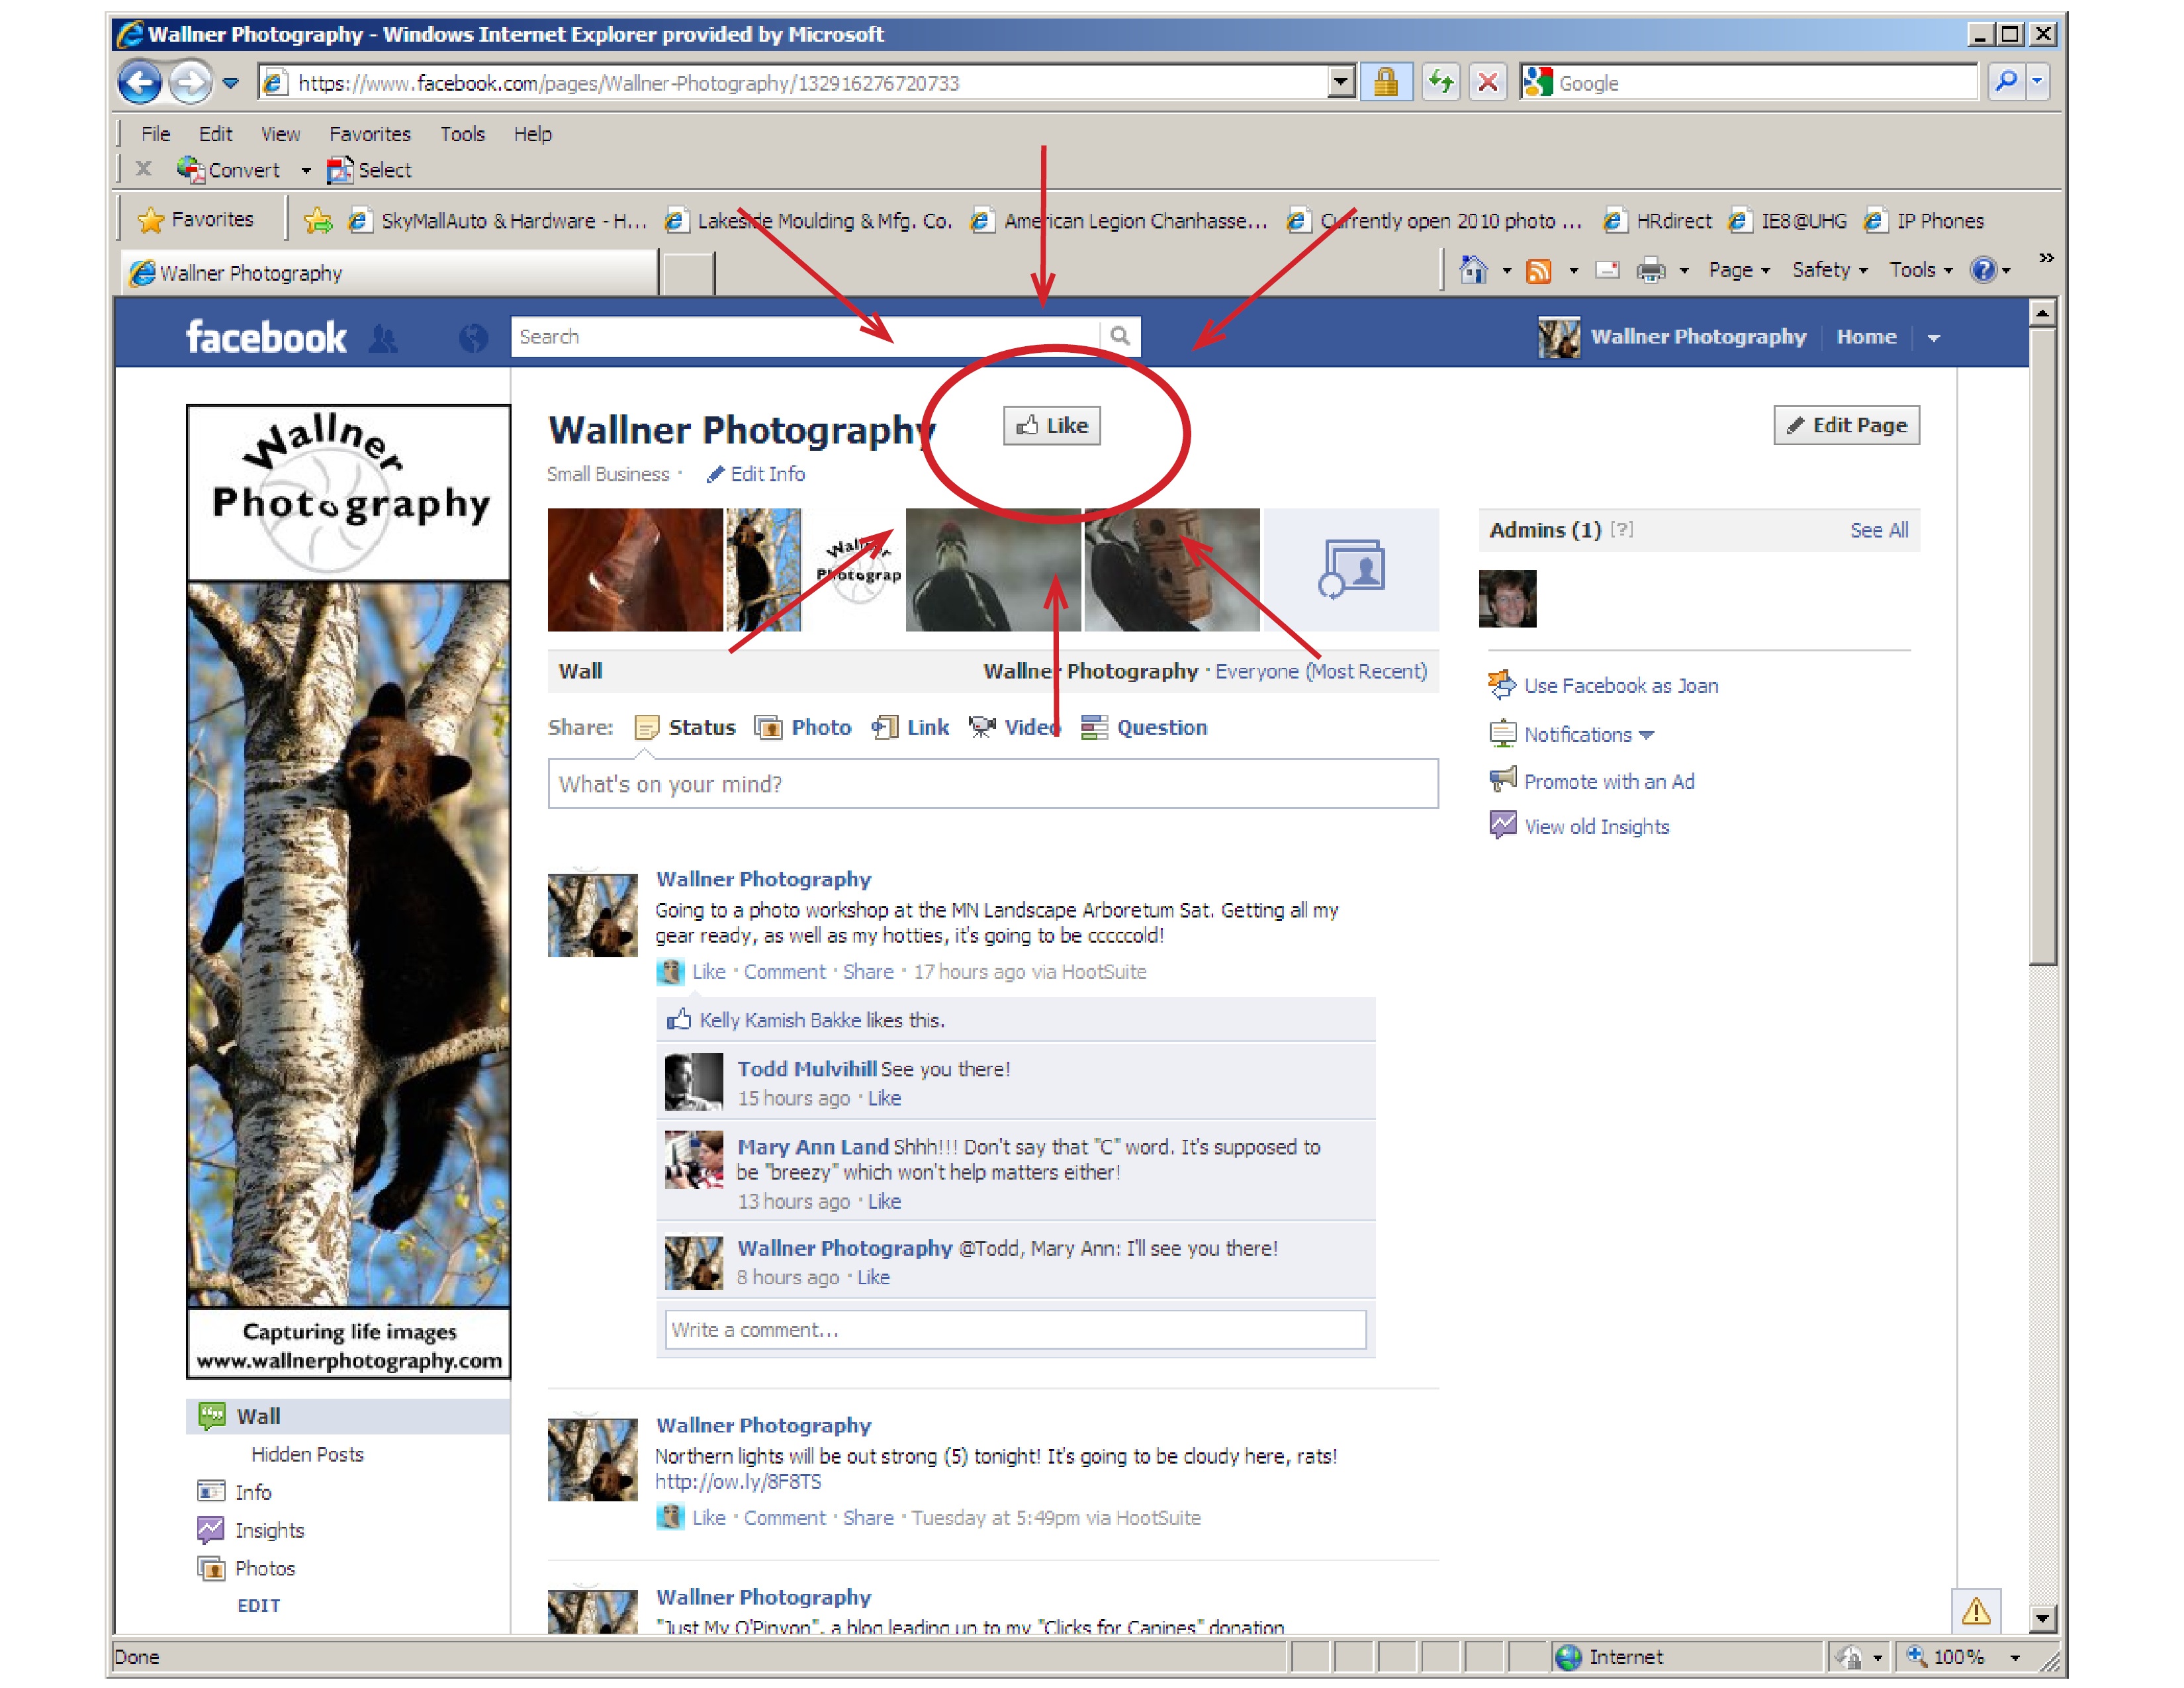Click the zoom level magnifier in status bar
The image size is (2184, 1688).
(1916, 1656)
